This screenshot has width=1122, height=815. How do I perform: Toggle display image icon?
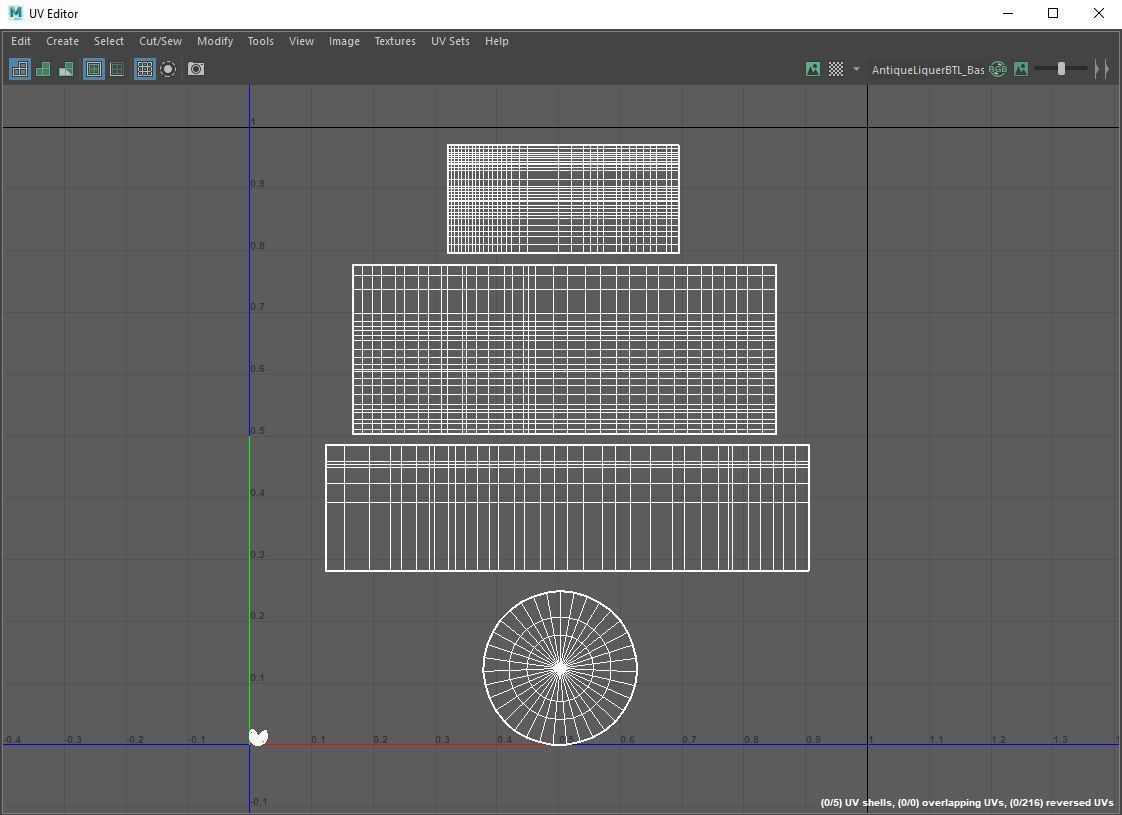pos(813,69)
